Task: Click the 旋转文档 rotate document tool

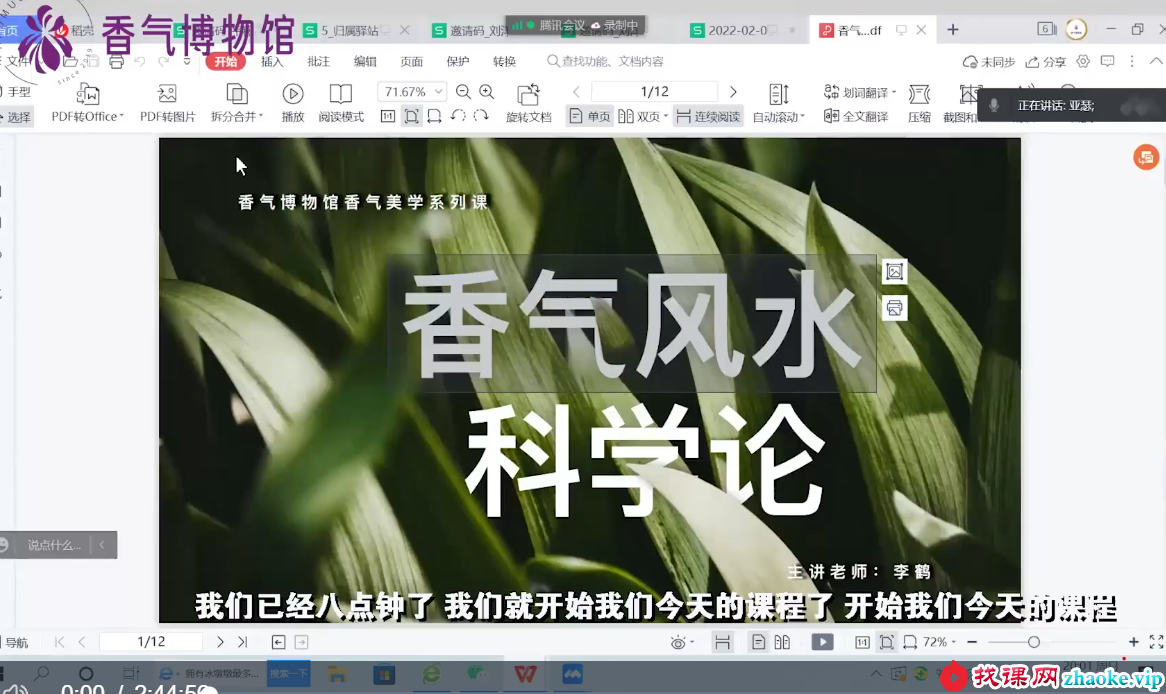Action: point(528,103)
